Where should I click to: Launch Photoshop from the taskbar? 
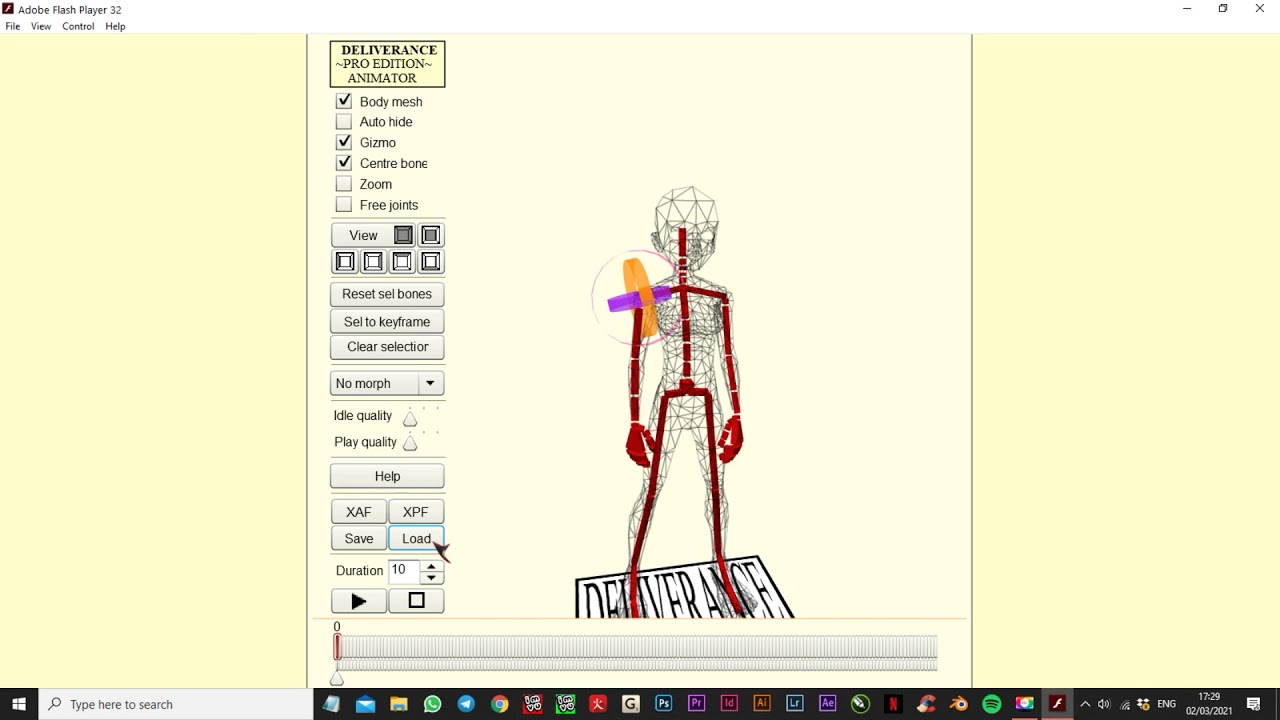pos(663,704)
